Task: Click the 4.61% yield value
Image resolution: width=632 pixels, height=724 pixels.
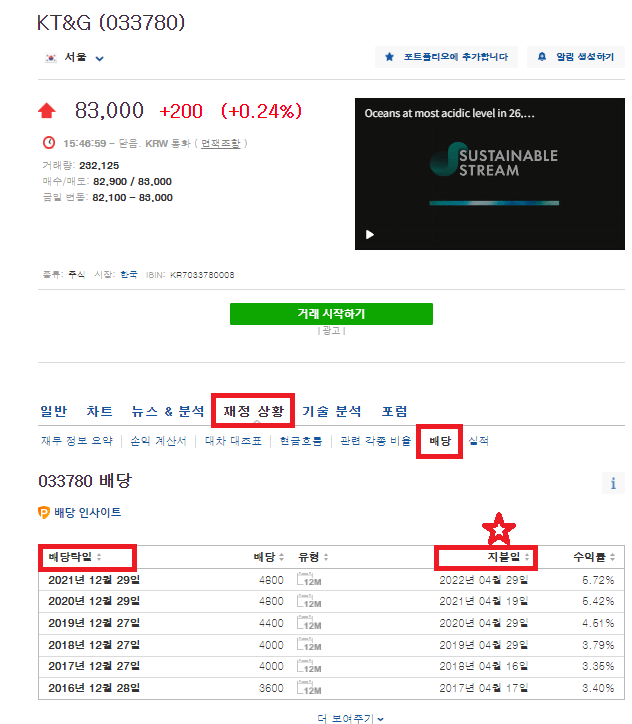Action: point(598,623)
